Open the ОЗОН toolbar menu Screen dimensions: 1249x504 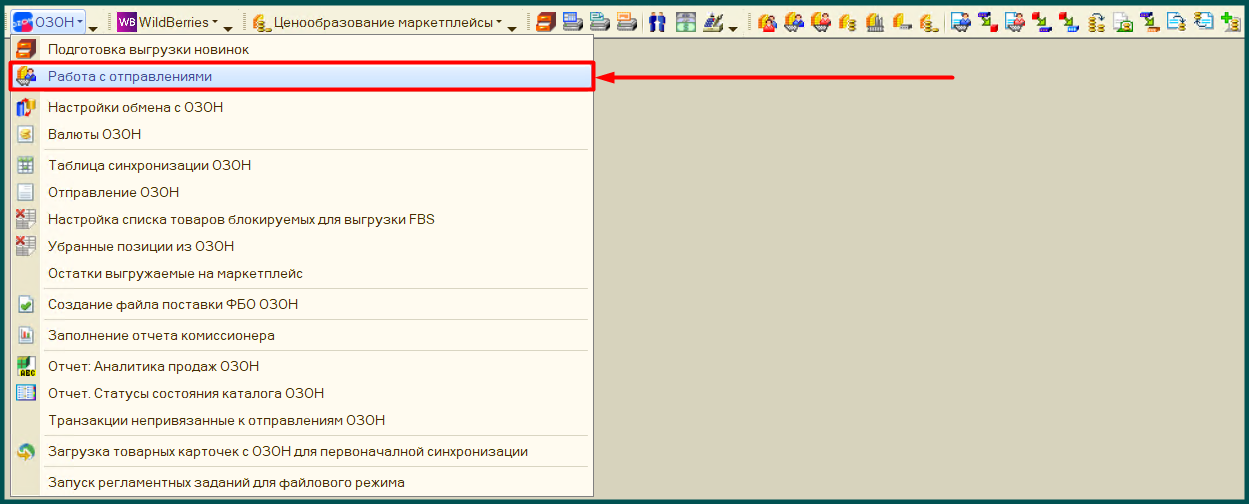coord(48,21)
